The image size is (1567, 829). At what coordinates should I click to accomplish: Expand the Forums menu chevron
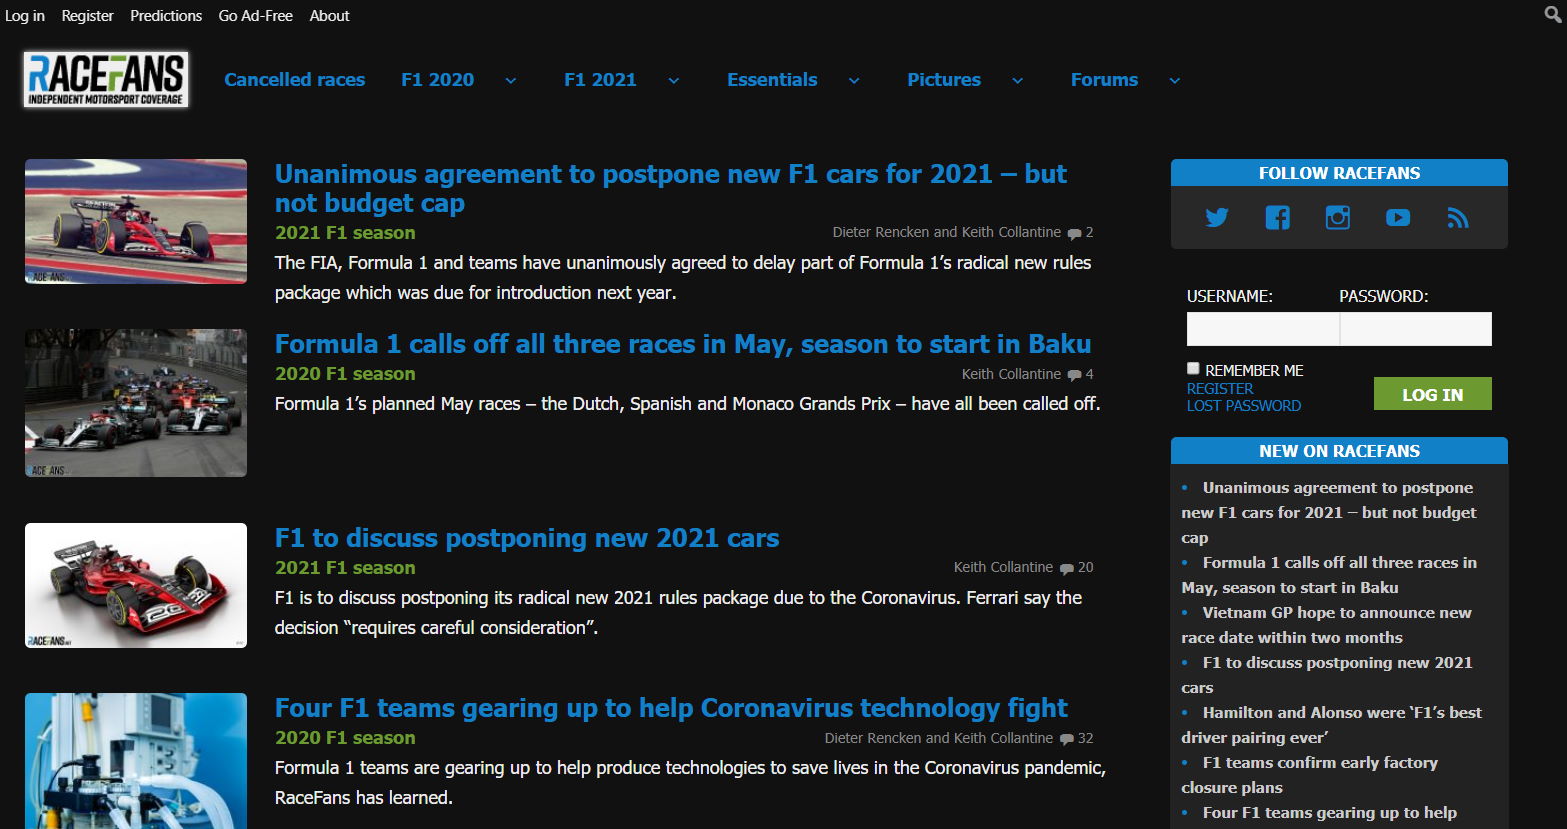point(1175,81)
